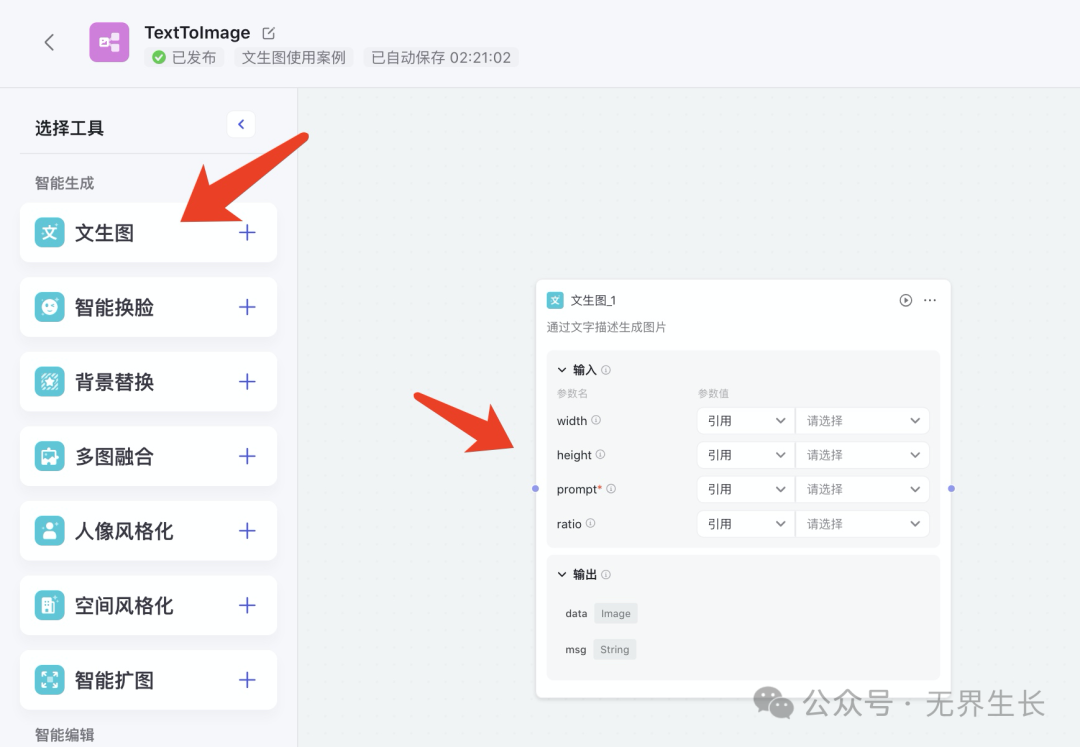Click the 智能换脸 face icon

pyautogui.click(x=50, y=307)
